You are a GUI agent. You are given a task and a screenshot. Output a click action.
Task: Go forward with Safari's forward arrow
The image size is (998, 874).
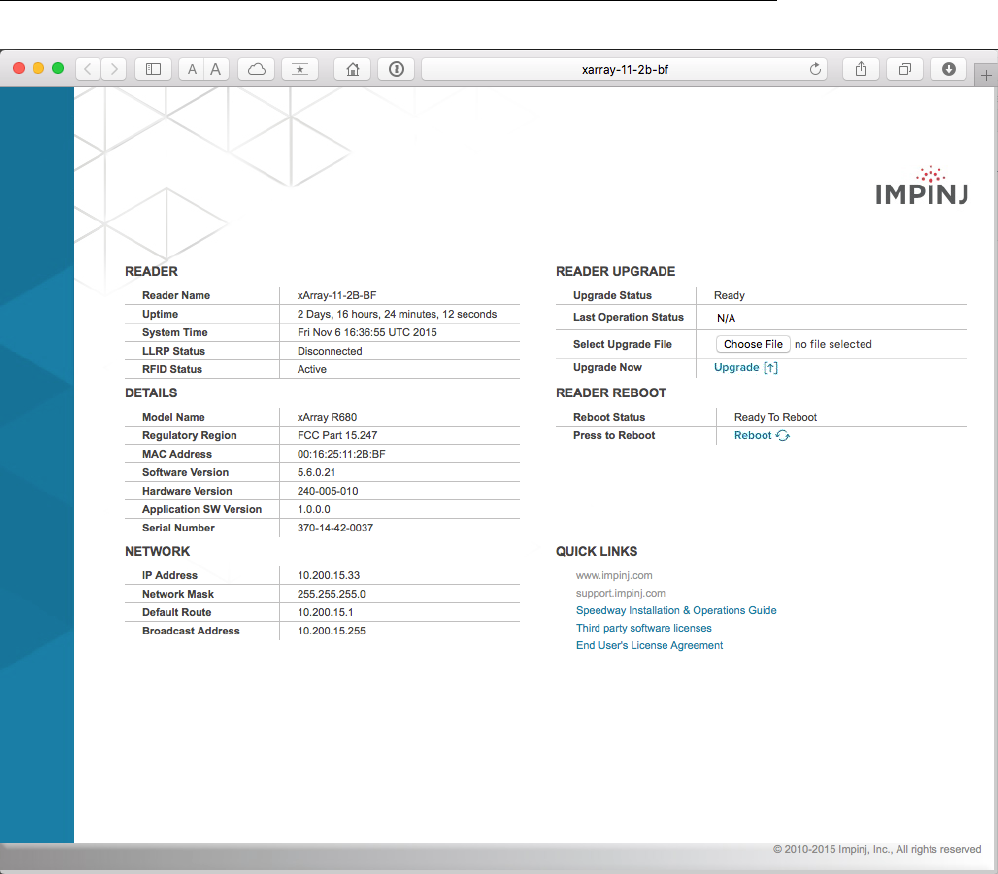(x=114, y=69)
